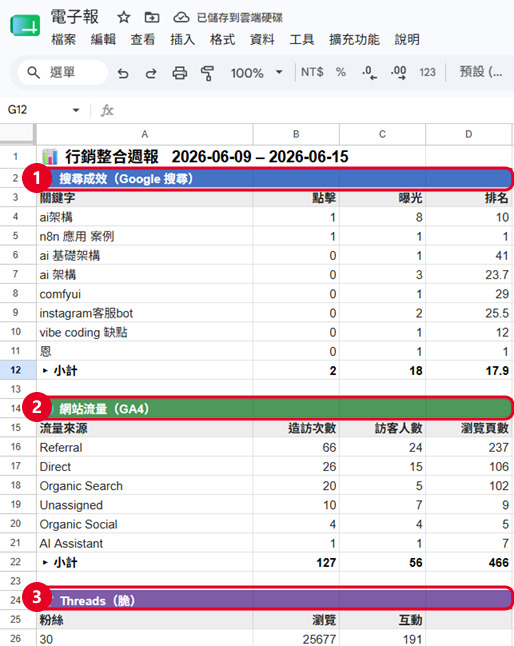The image size is (514, 646).
Task: Click the 流量來源 header cell
Action: click(145, 428)
